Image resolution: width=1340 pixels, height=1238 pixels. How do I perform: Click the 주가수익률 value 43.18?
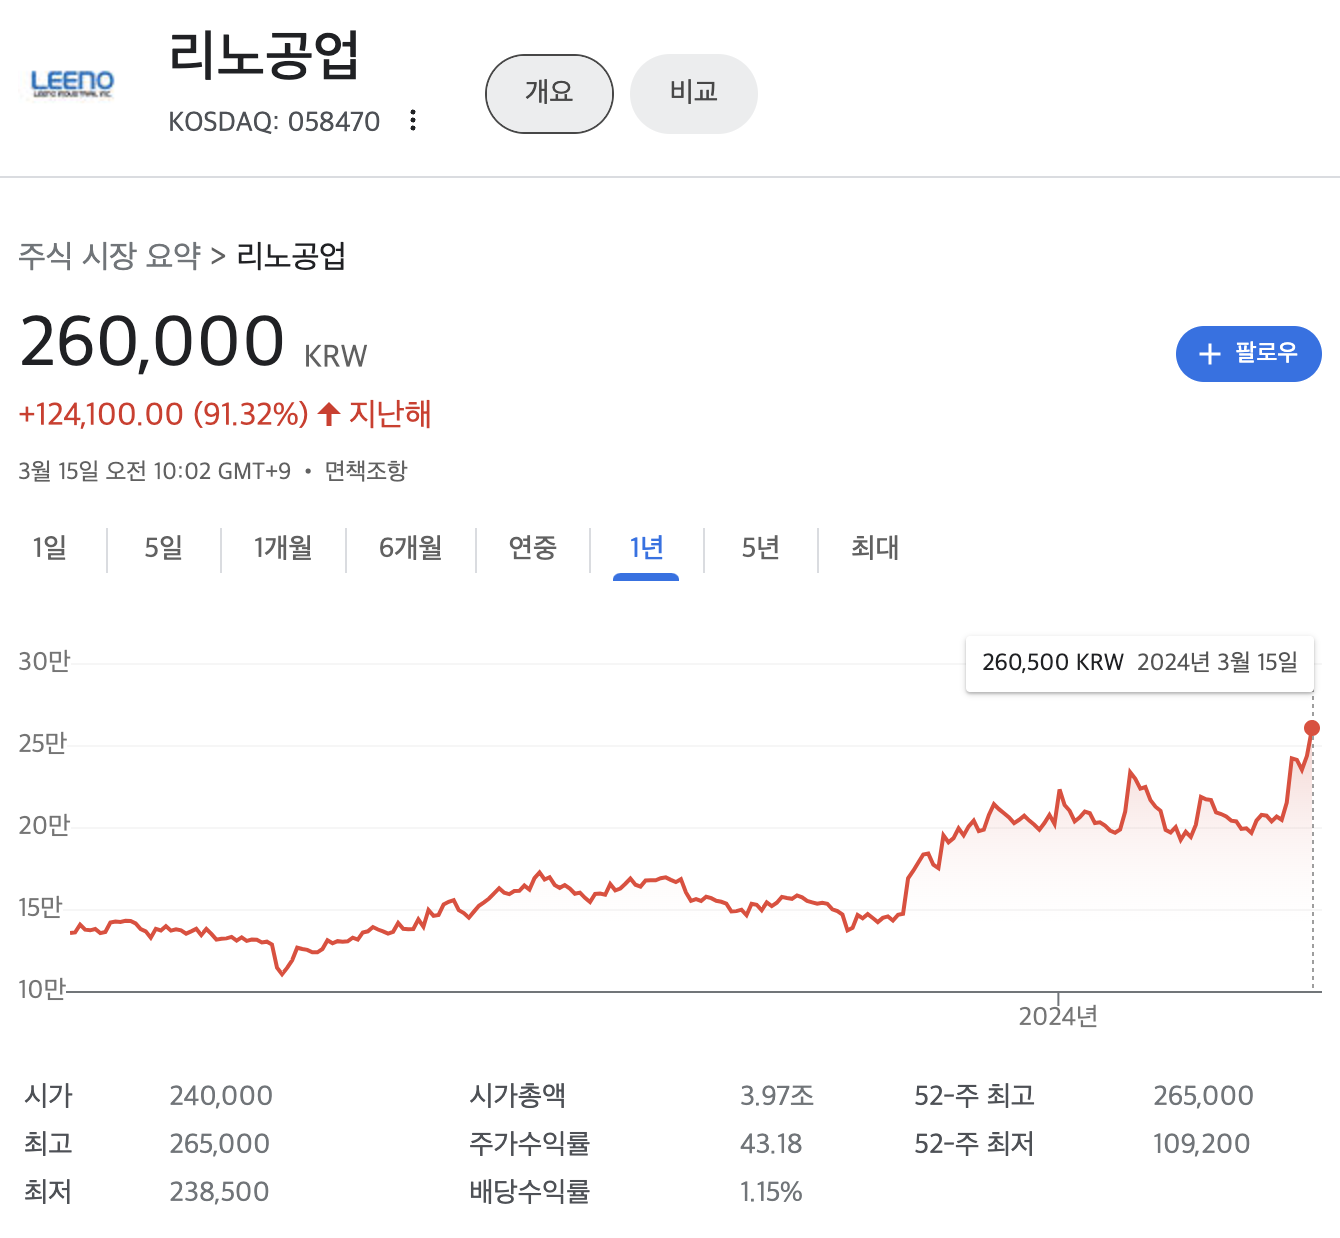click(x=771, y=1144)
